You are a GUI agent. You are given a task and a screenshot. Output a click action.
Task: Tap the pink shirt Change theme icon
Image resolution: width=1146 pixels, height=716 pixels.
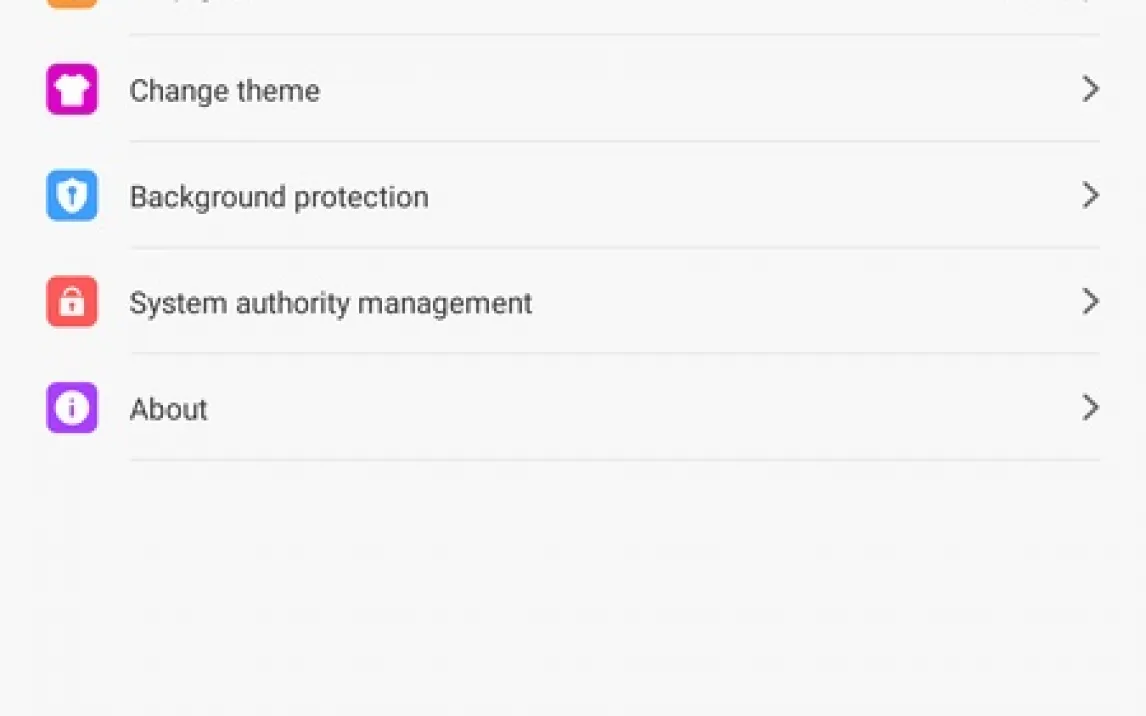[x=72, y=89]
